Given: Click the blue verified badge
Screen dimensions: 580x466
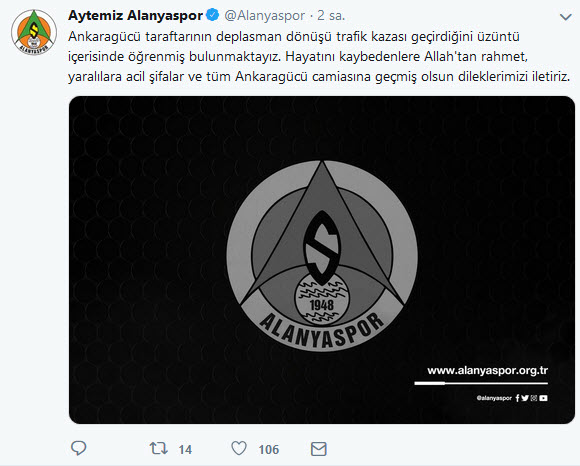Looking at the screenshot, I should click(213, 15).
